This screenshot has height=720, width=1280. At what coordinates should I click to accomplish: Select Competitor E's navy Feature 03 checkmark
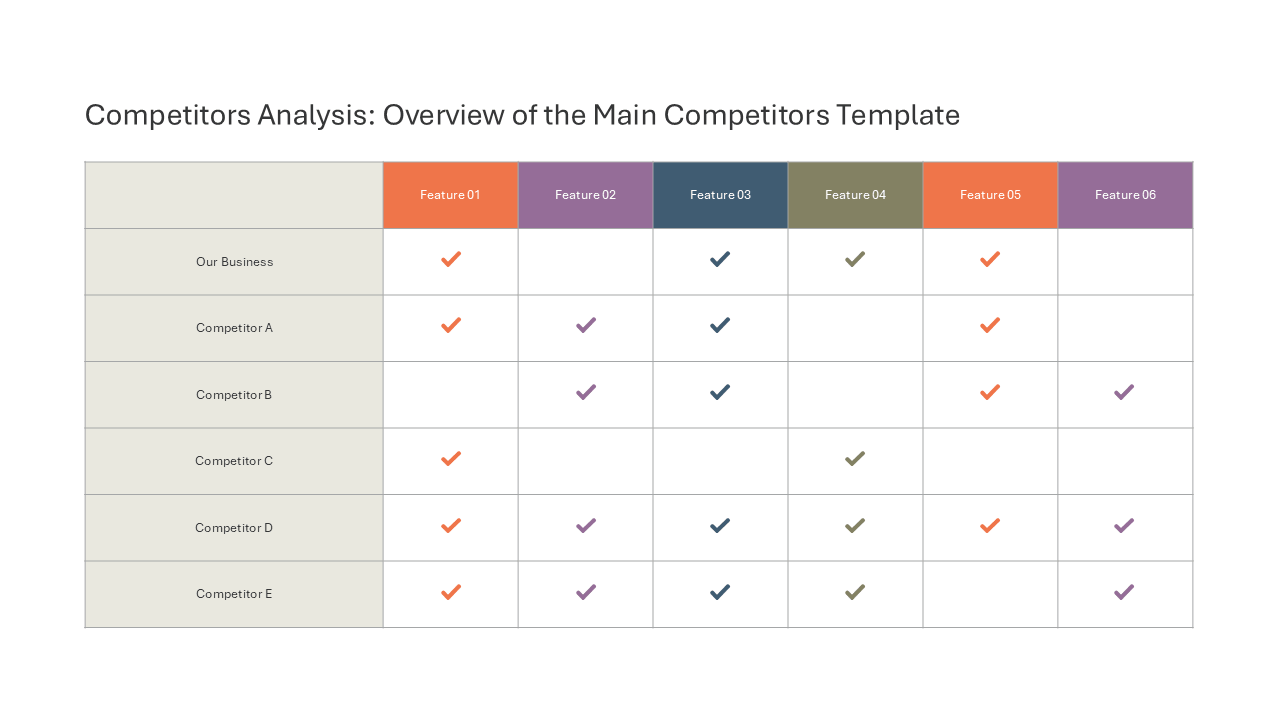(720, 592)
